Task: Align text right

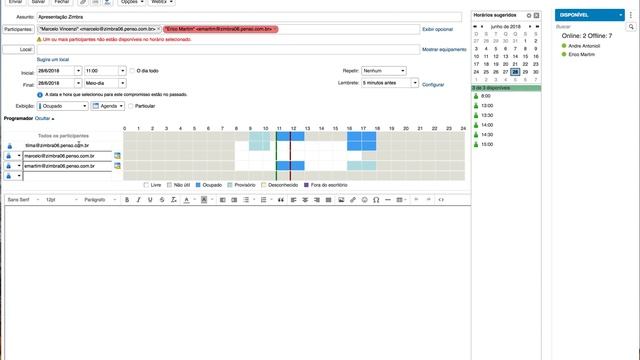Action: pyautogui.click(x=317, y=200)
